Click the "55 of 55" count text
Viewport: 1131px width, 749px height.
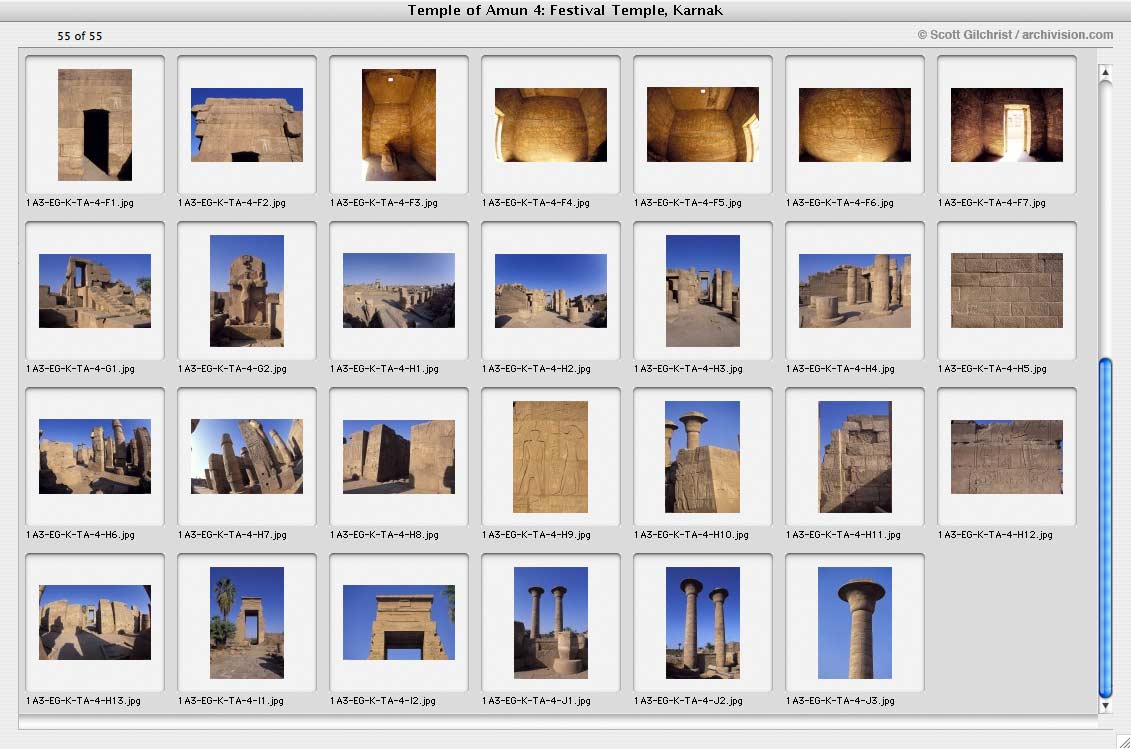(x=79, y=36)
